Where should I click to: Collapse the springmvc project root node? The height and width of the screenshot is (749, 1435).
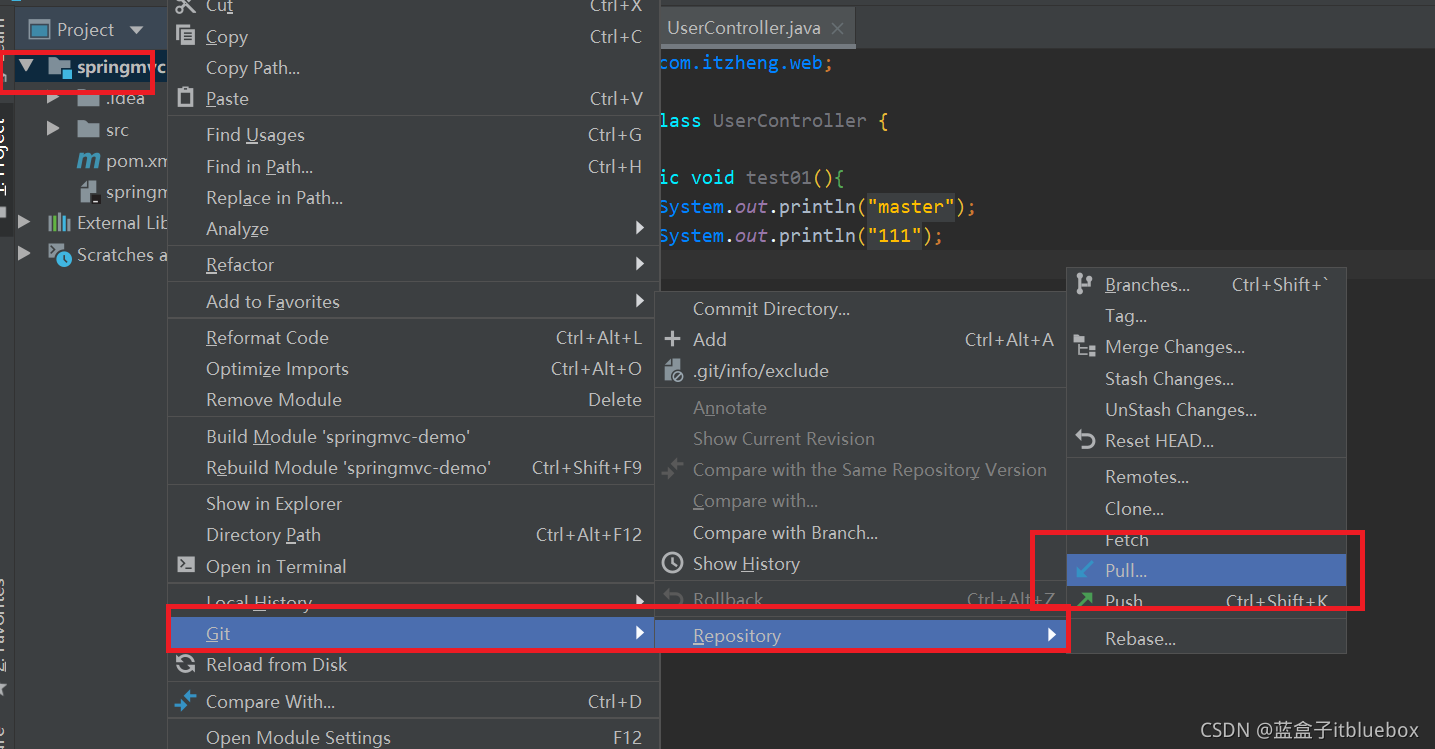tap(26, 67)
